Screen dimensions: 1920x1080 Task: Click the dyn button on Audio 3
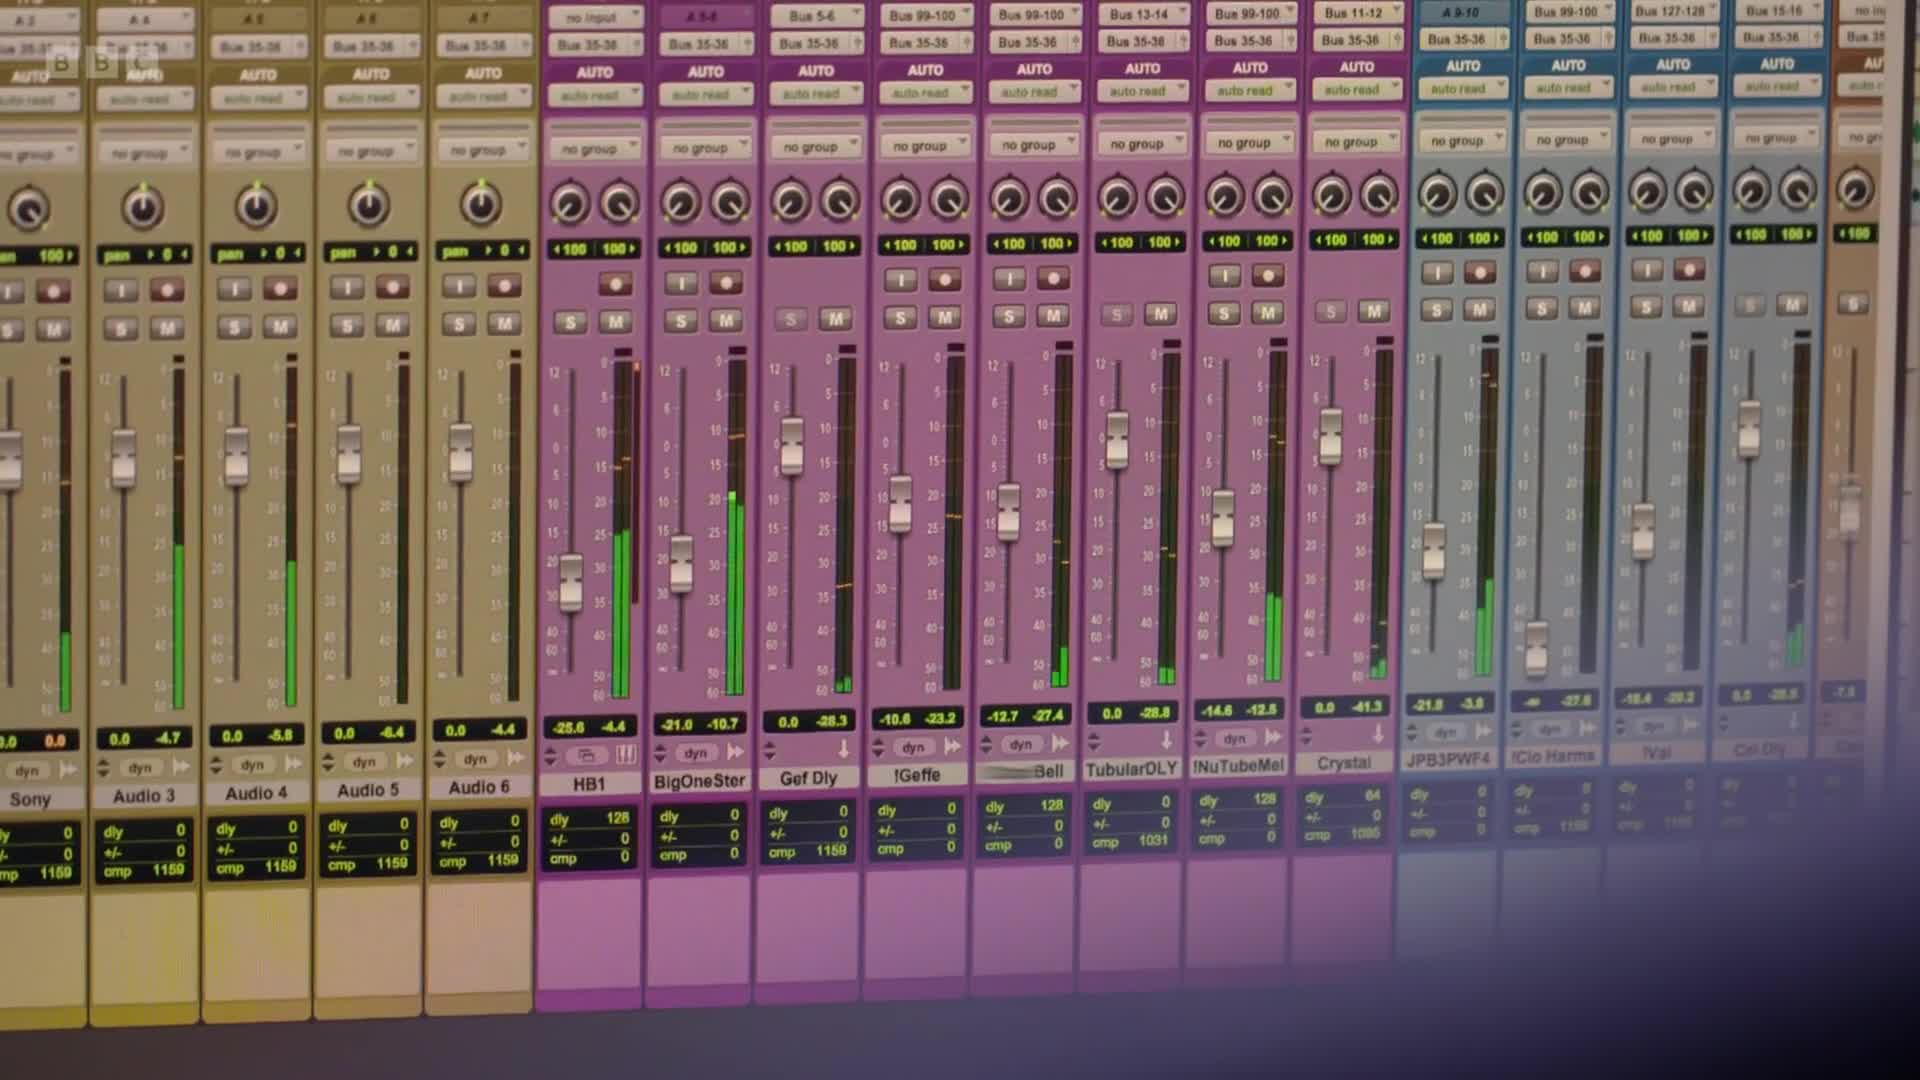tap(140, 768)
